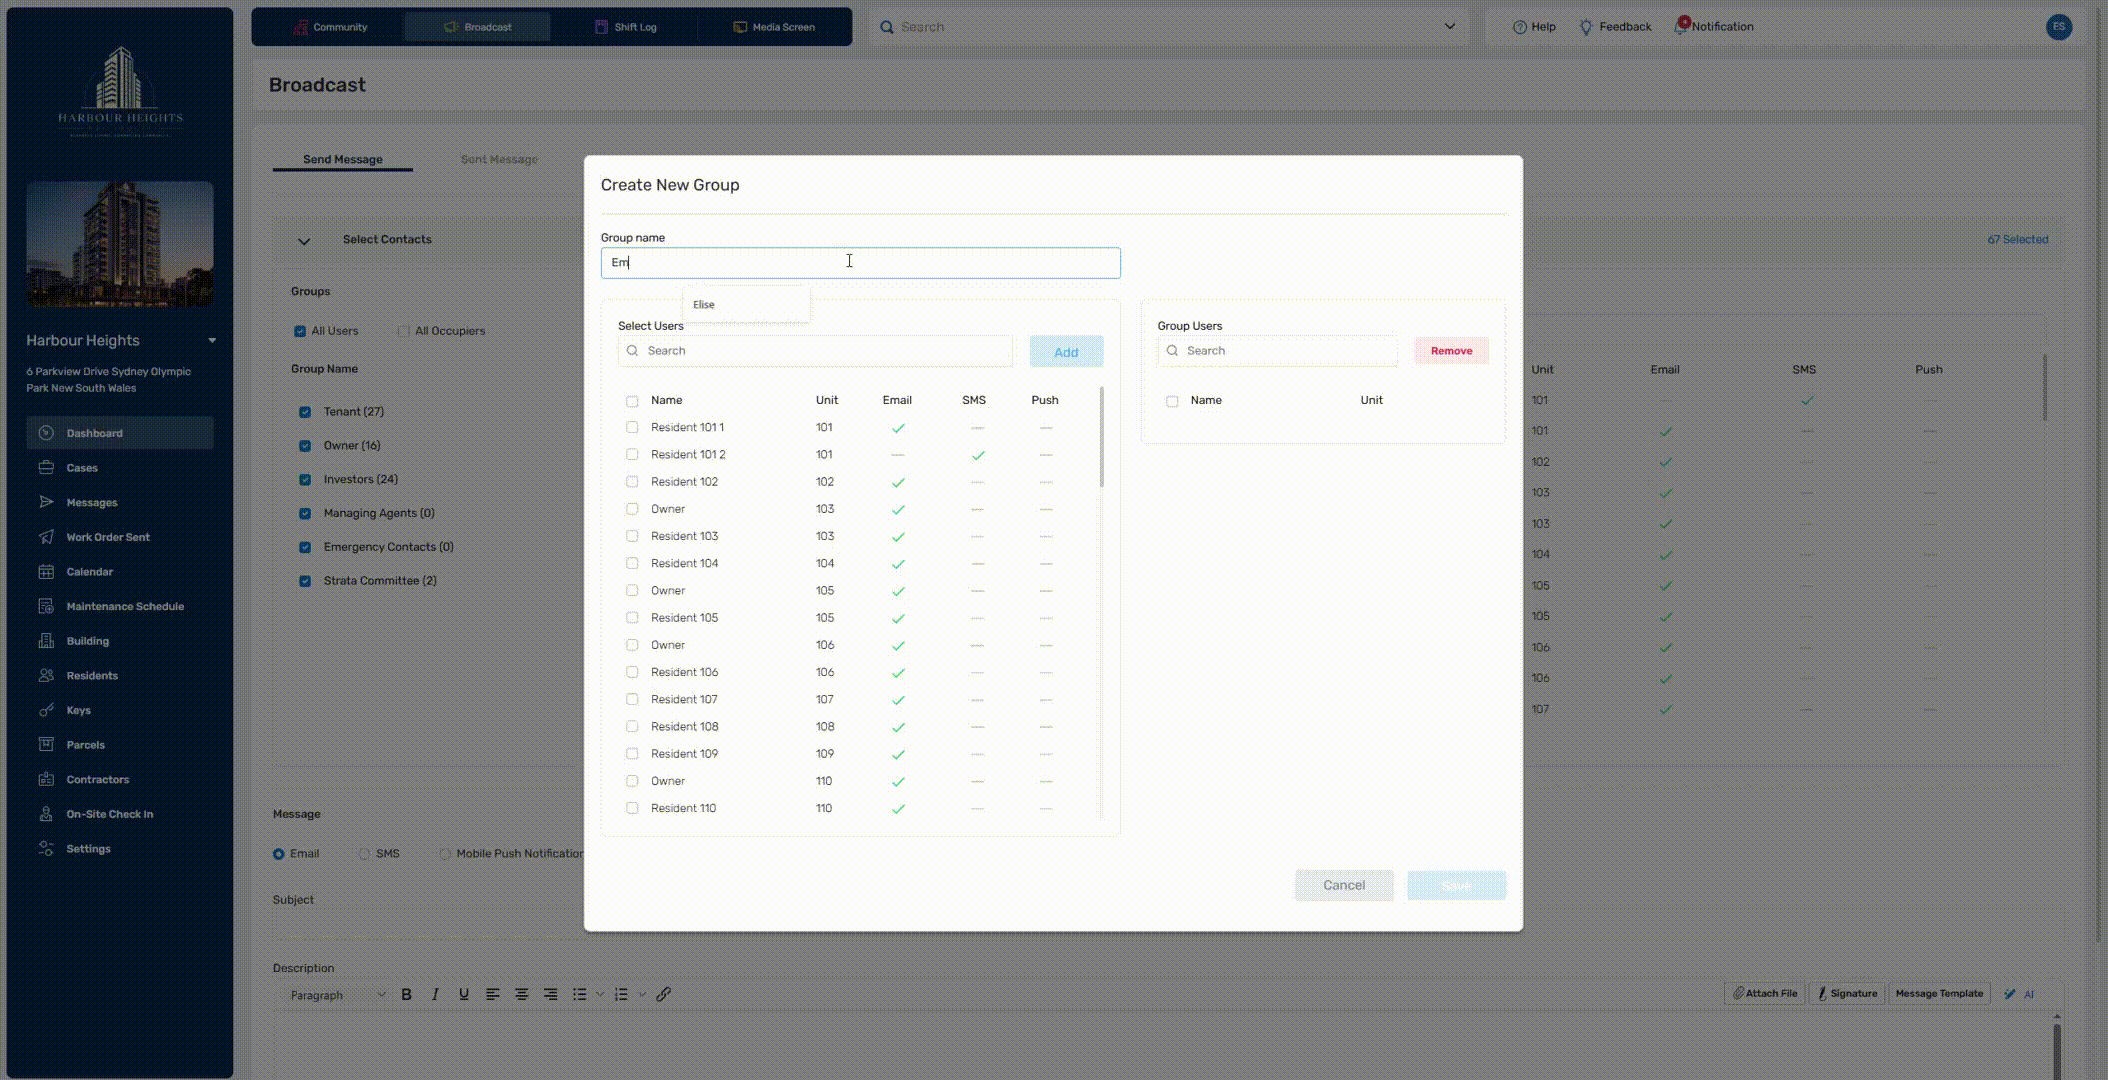Open the Message Template button
Screen dimensions: 2108x1080
coord(1939,993)
